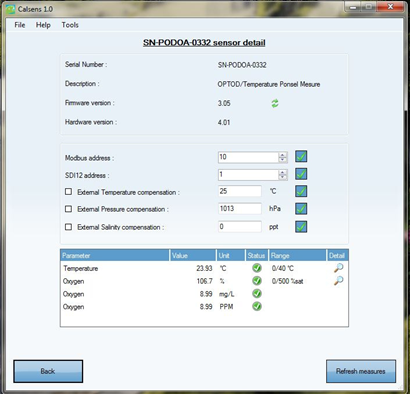Click the firmware version refresh icon

click(275, 104)
